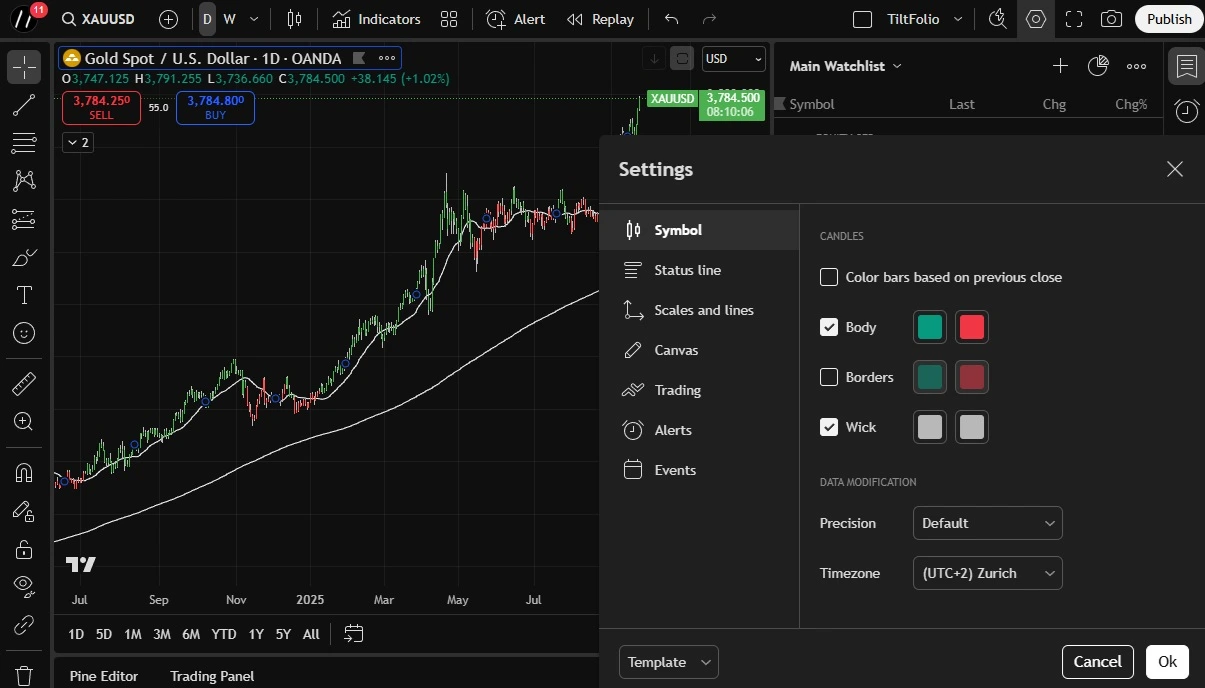Select the ruler measure tool
The image size is (1205, 688).
pyautogui.click(x=24, y=384)
